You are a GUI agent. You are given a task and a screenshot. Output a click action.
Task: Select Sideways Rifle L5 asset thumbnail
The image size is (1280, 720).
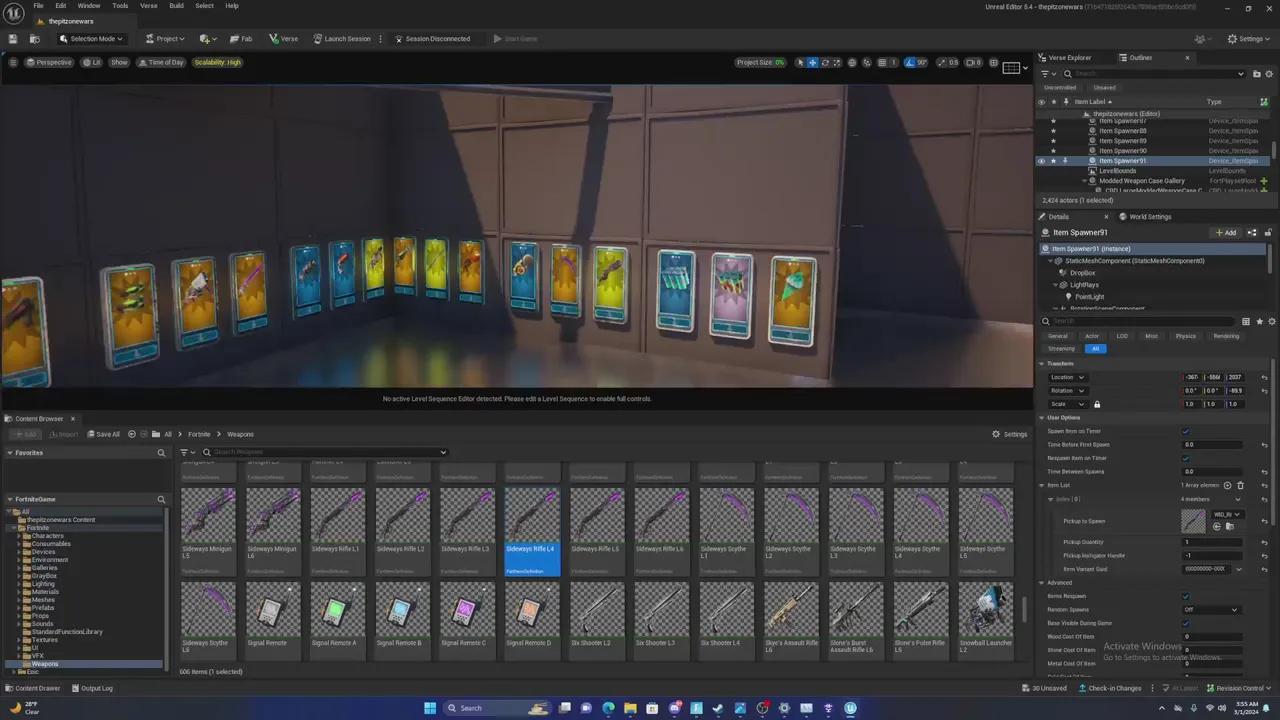click(596, 531)
